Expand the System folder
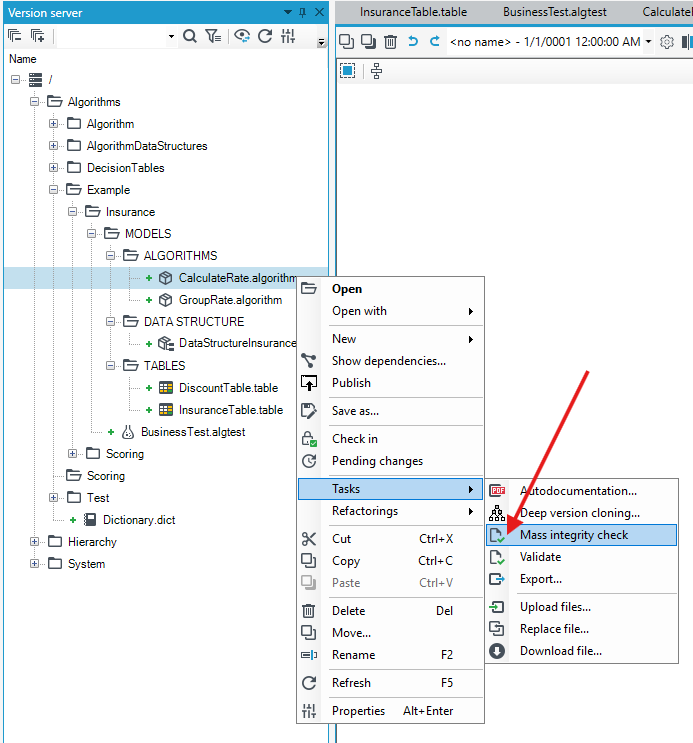693x743 pixels. (34, 563)
